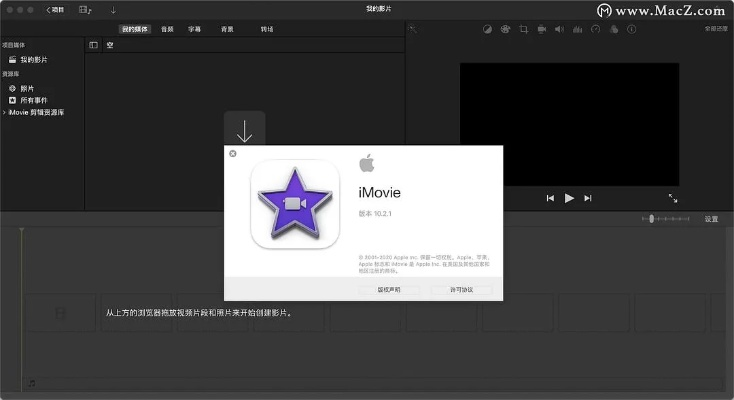Open the color balance adjustment tool
Viewport: 734px width, 400px height.
click(x=487, y=29)
